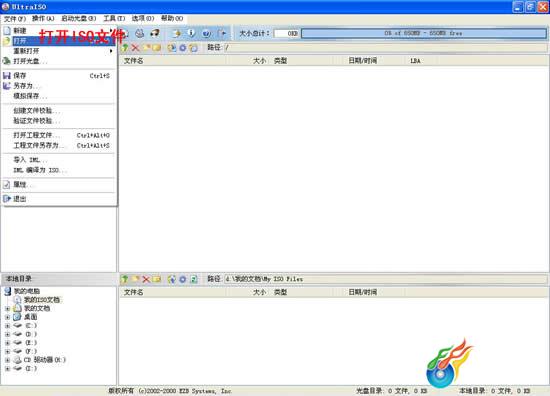Click the 文件名 column header in upper list
The width and height of the screenshot is (550, 396).
[133, 61]
